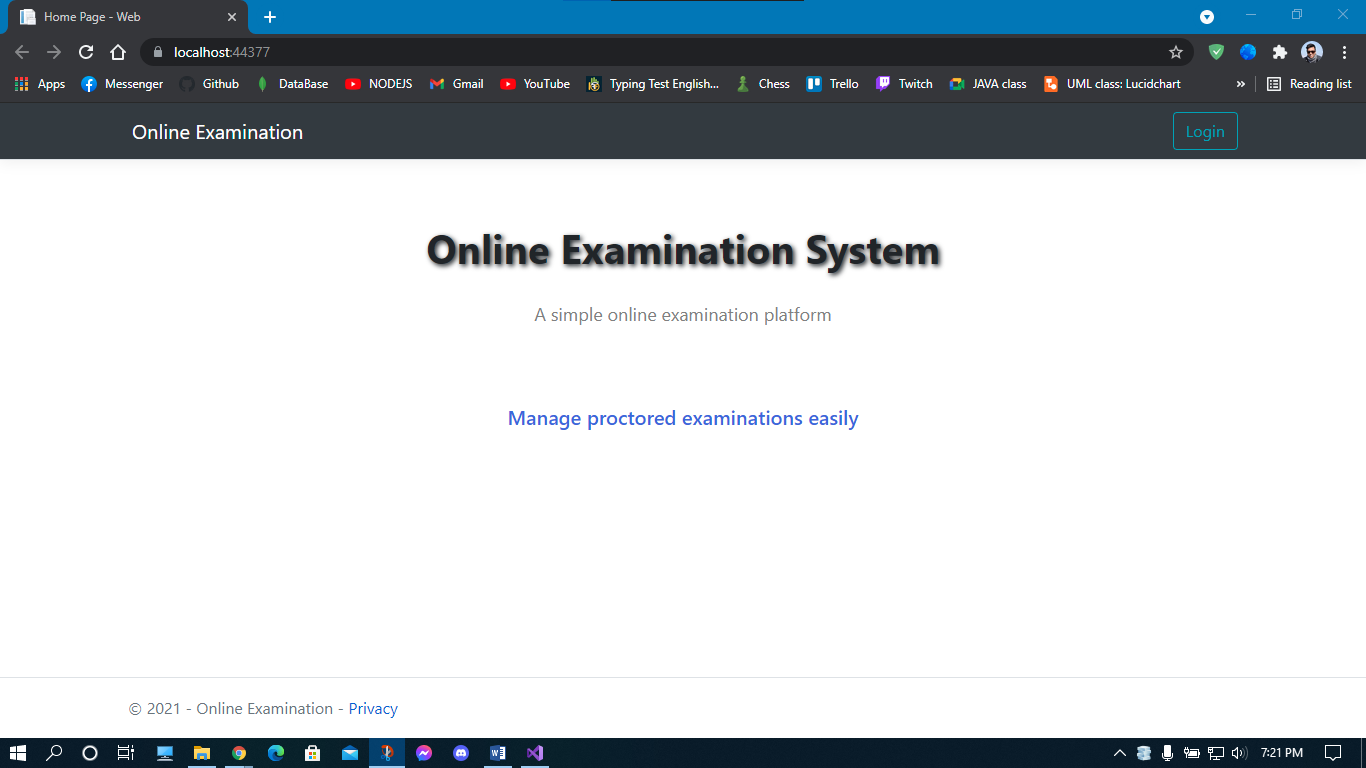The width and height of the screenshot is (1366, 768).
Task: Open the Extensions puzzle icon
Action: [1279, 52]
